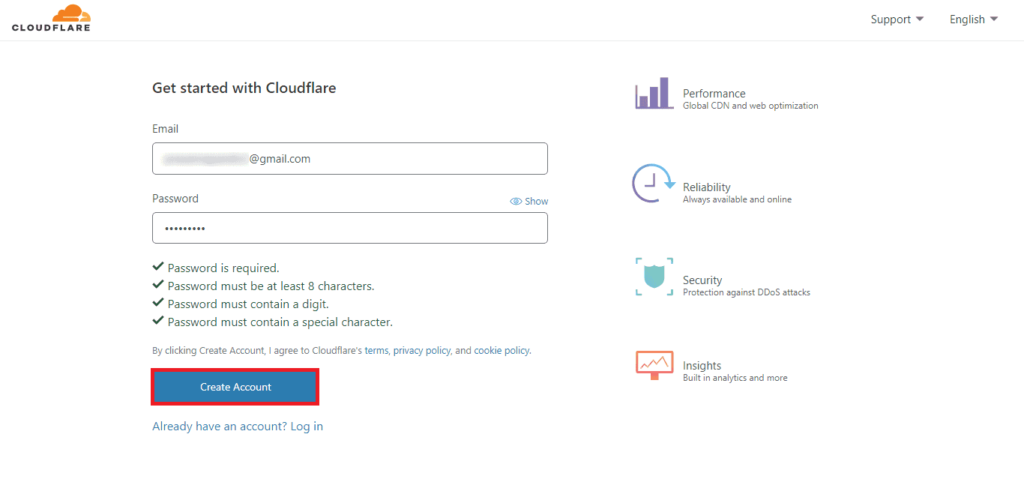Show the password with the eye toggle
Screen dimensions: 1024x488
click(x=529, y=201)
